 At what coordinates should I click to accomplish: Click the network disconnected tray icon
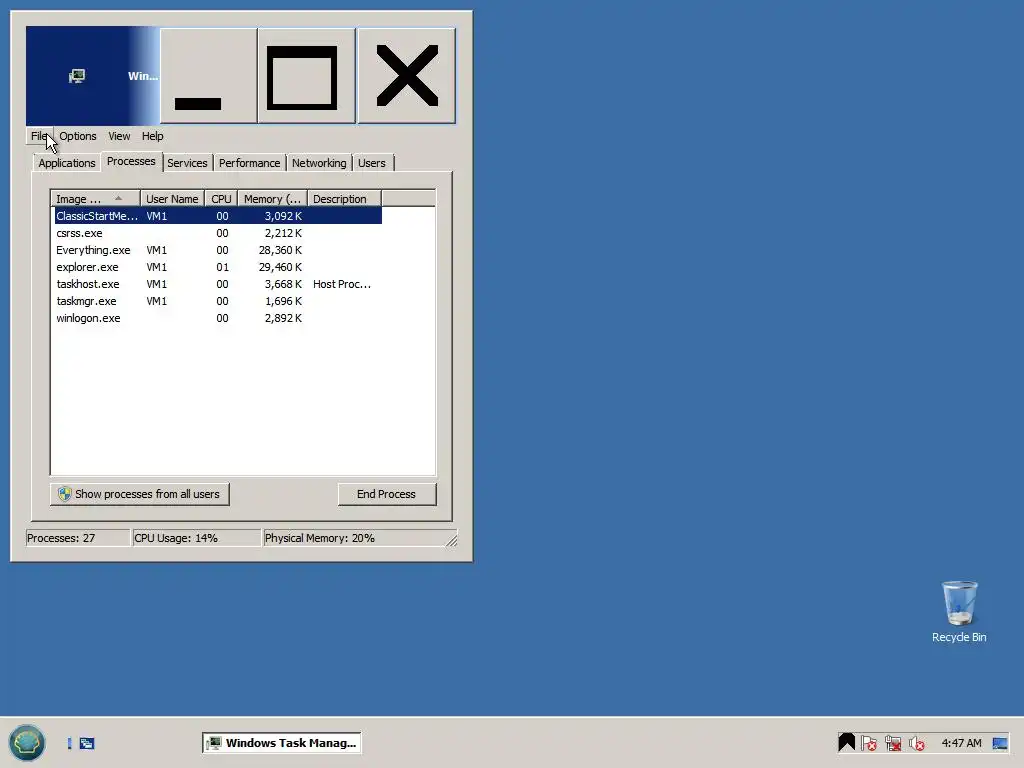coord(893,743)
